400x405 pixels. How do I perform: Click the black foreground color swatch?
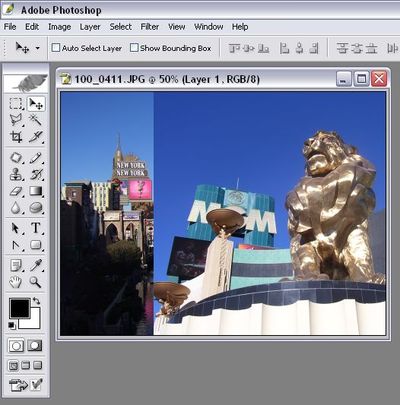20,308
